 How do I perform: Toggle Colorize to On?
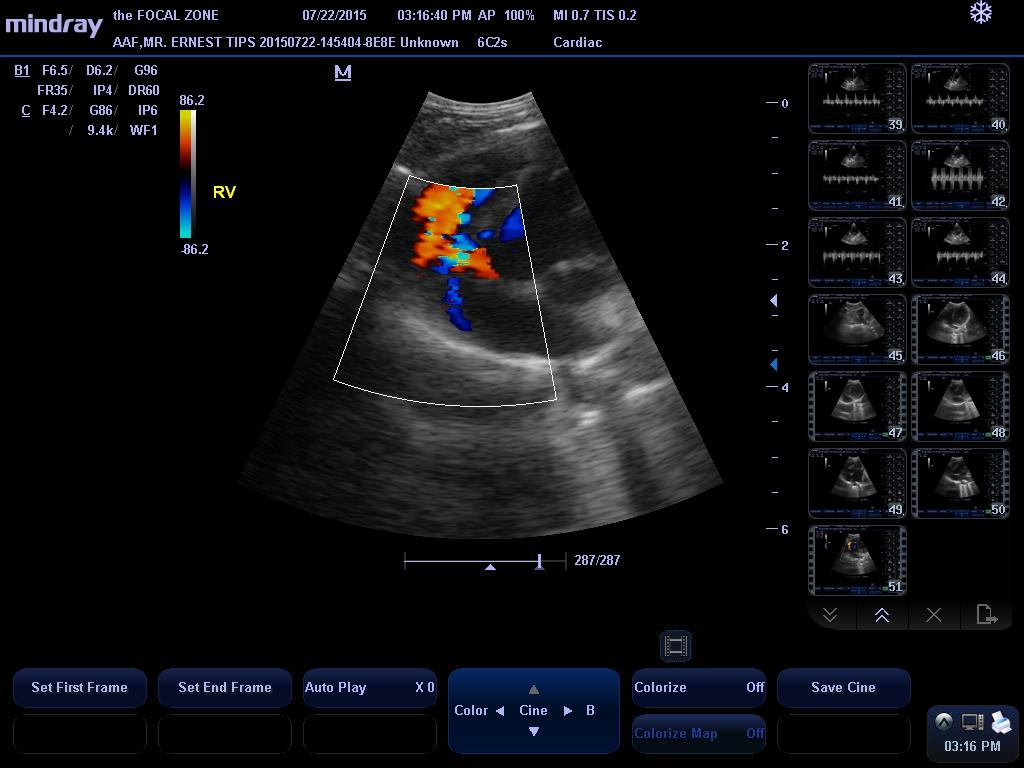(x=698, y=688)
